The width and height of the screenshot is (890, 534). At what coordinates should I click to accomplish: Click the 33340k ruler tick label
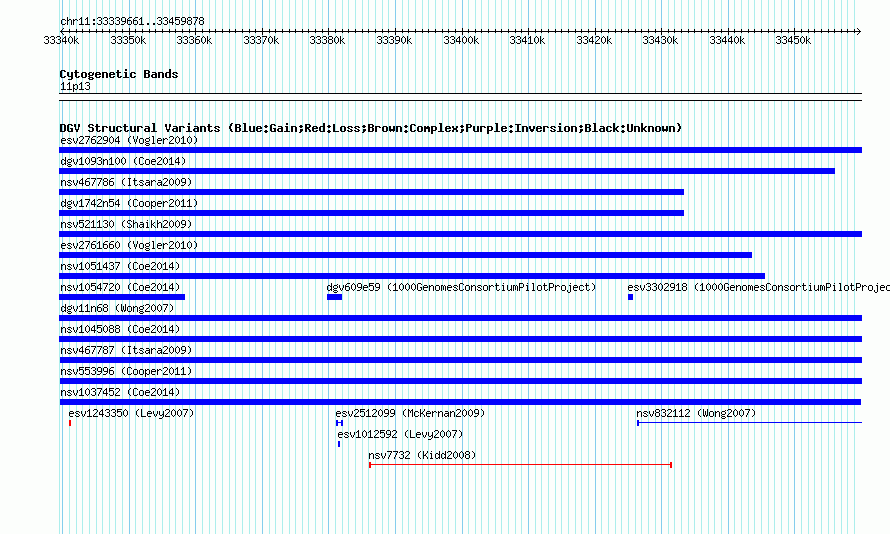click(x=61, y=40)
